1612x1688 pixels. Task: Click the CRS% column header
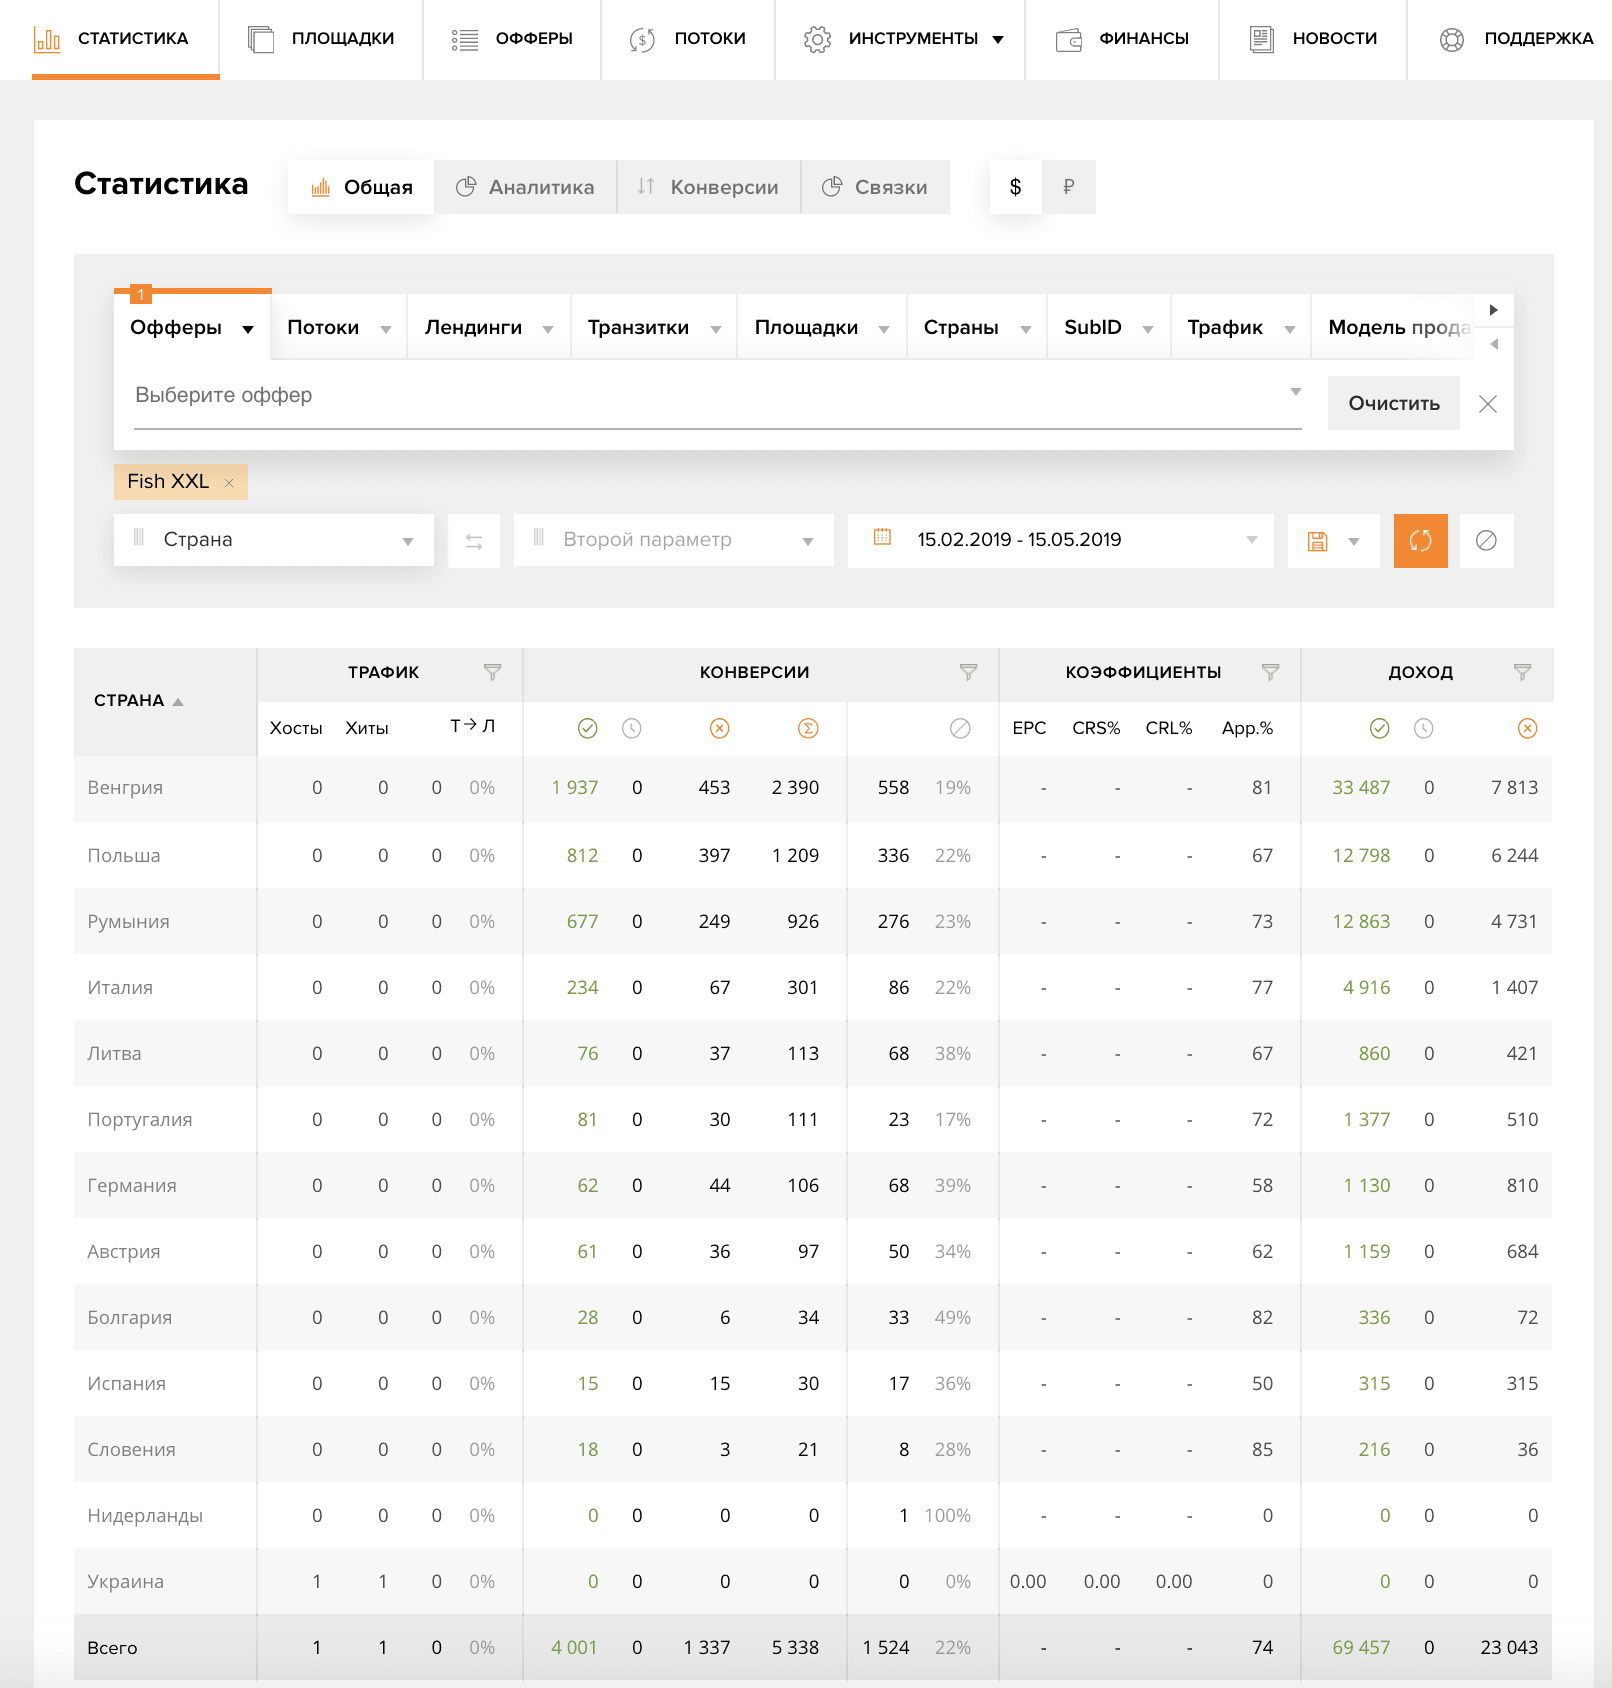pos(1096,729)
